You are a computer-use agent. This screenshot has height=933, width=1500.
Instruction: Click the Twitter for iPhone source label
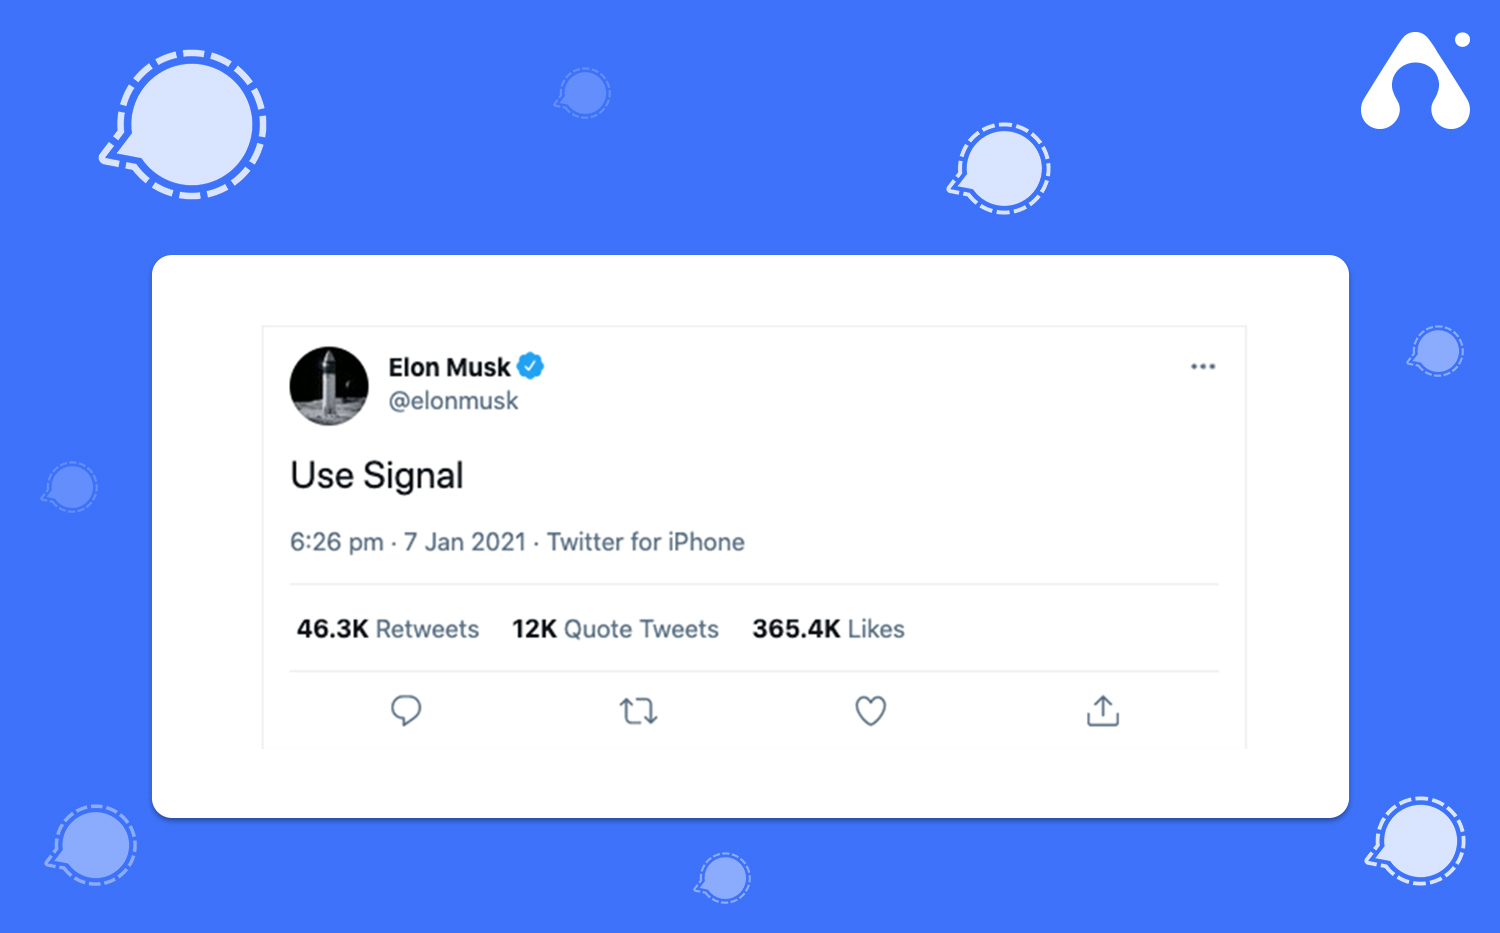point(645,541)
